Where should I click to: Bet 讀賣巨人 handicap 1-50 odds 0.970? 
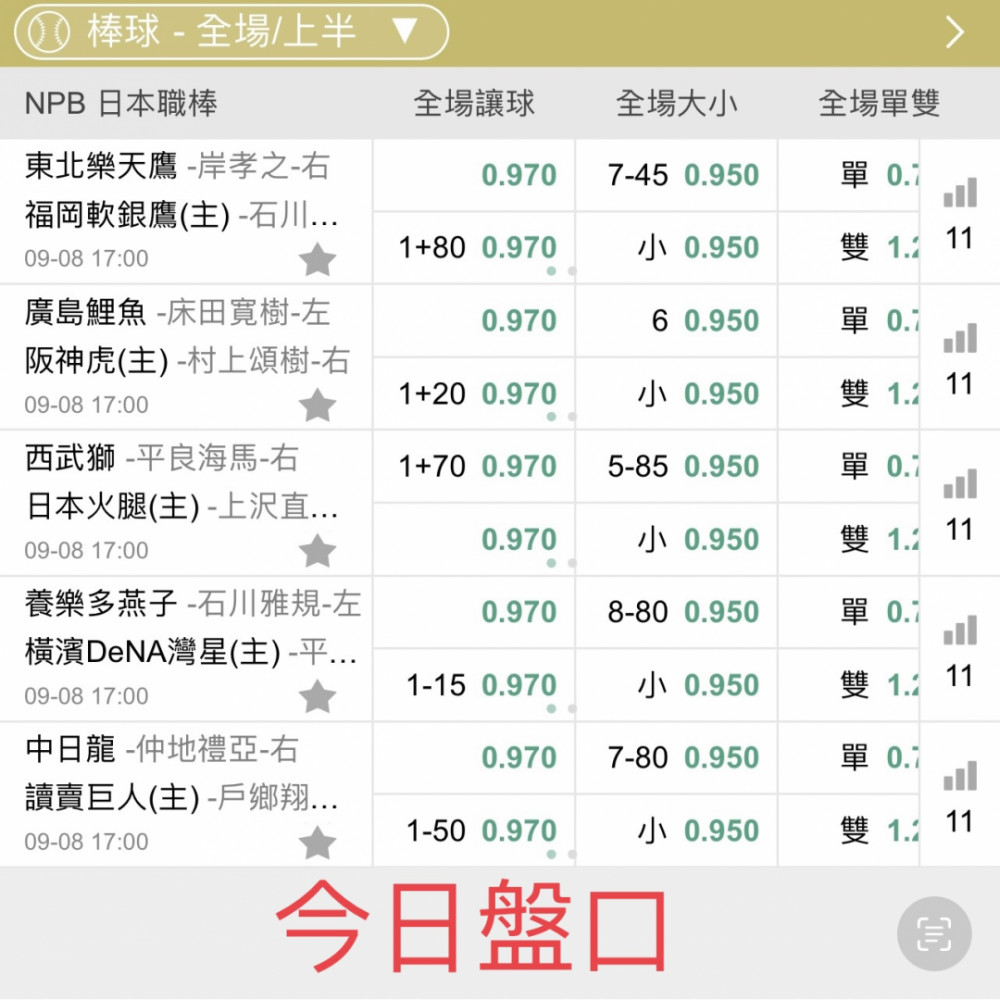pyautogui.click(x=474, y=830)
